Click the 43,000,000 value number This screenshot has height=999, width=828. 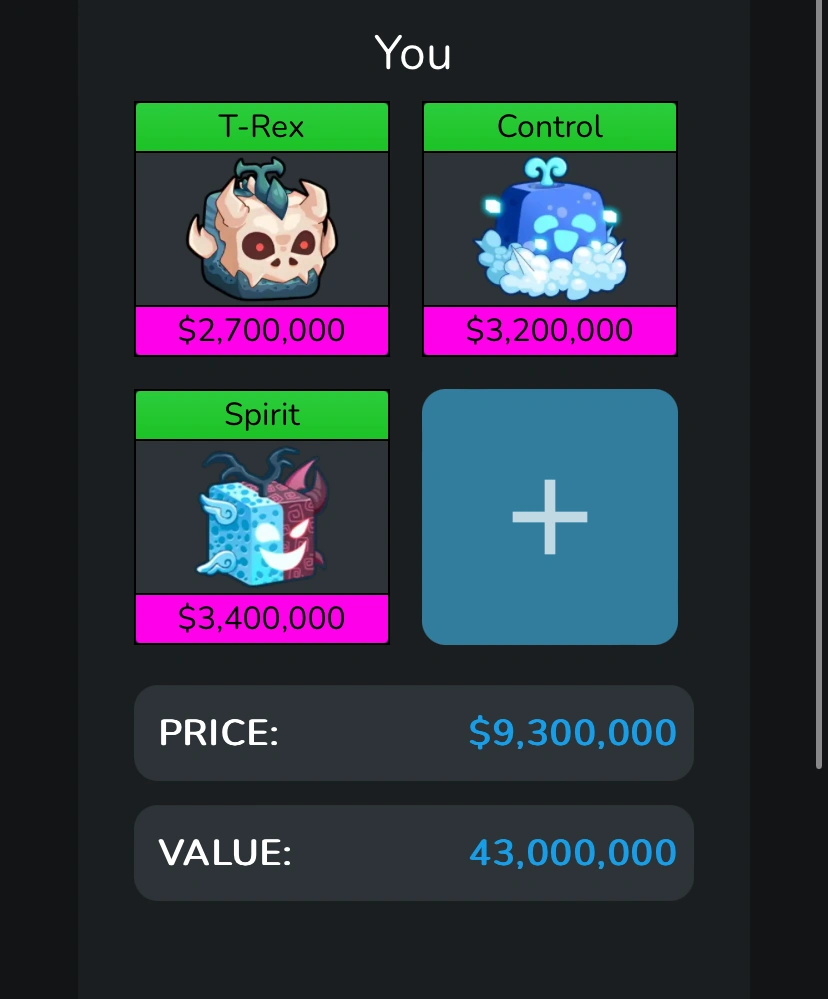coord(573,852)
